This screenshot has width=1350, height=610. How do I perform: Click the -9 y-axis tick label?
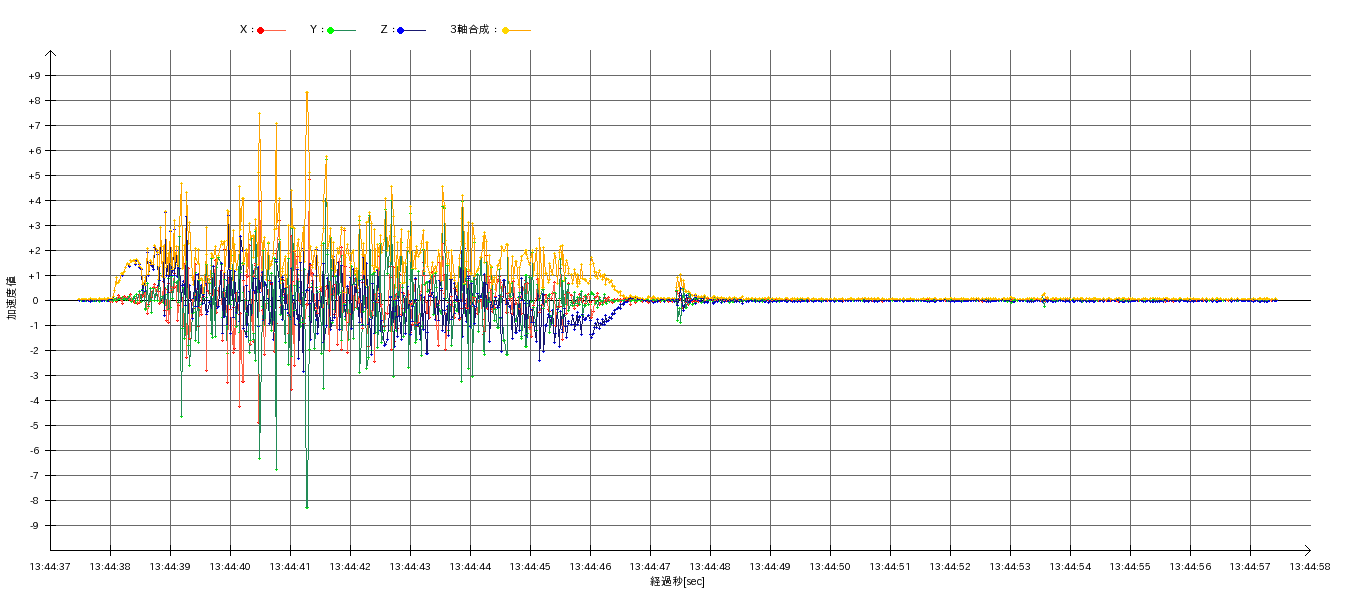[35, 526]
